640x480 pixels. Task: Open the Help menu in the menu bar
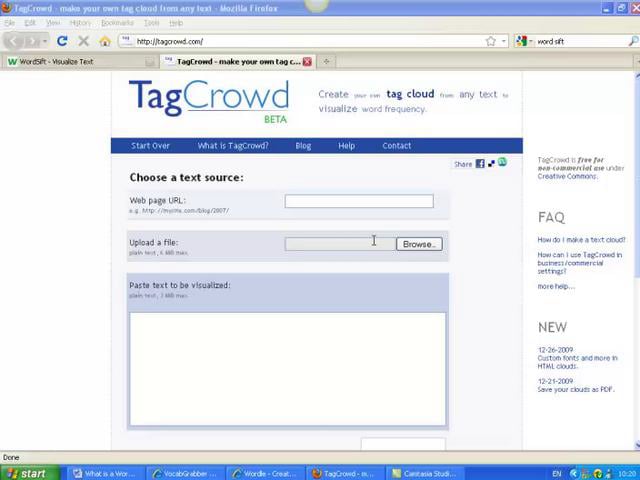coord(176,23)
